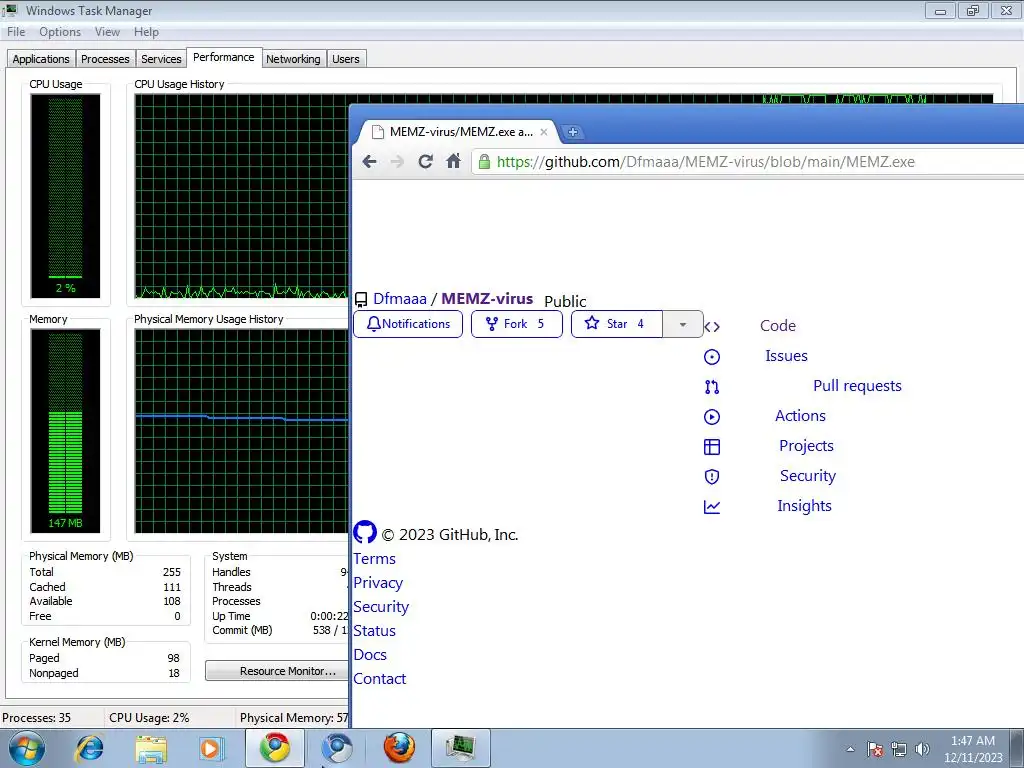Open Task Manager File menu
Screen dimensions: 1024x768
click(x=16, y=32)
